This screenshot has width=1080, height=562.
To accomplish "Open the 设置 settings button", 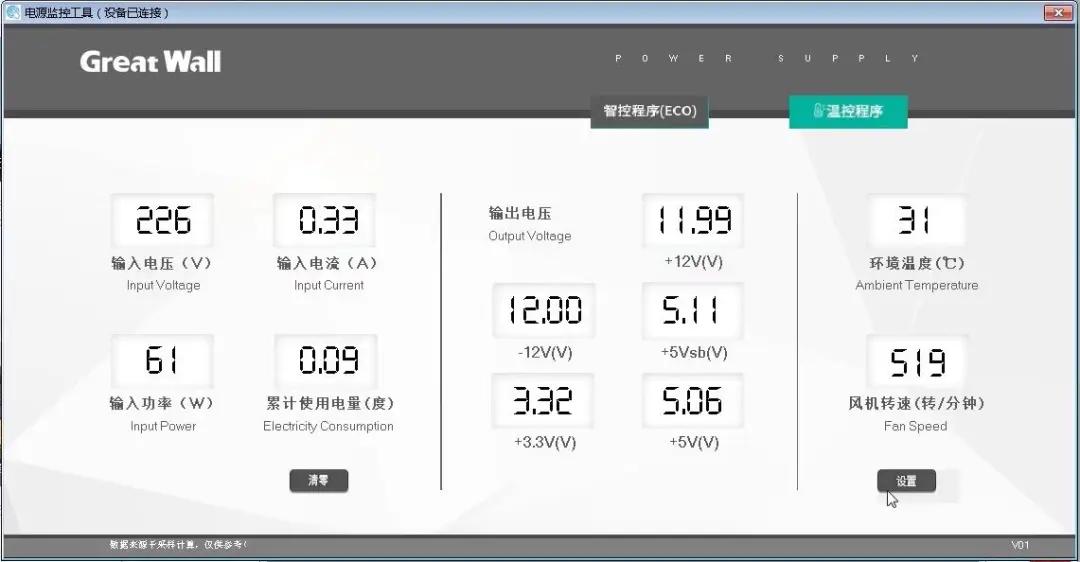I will 906,481.
